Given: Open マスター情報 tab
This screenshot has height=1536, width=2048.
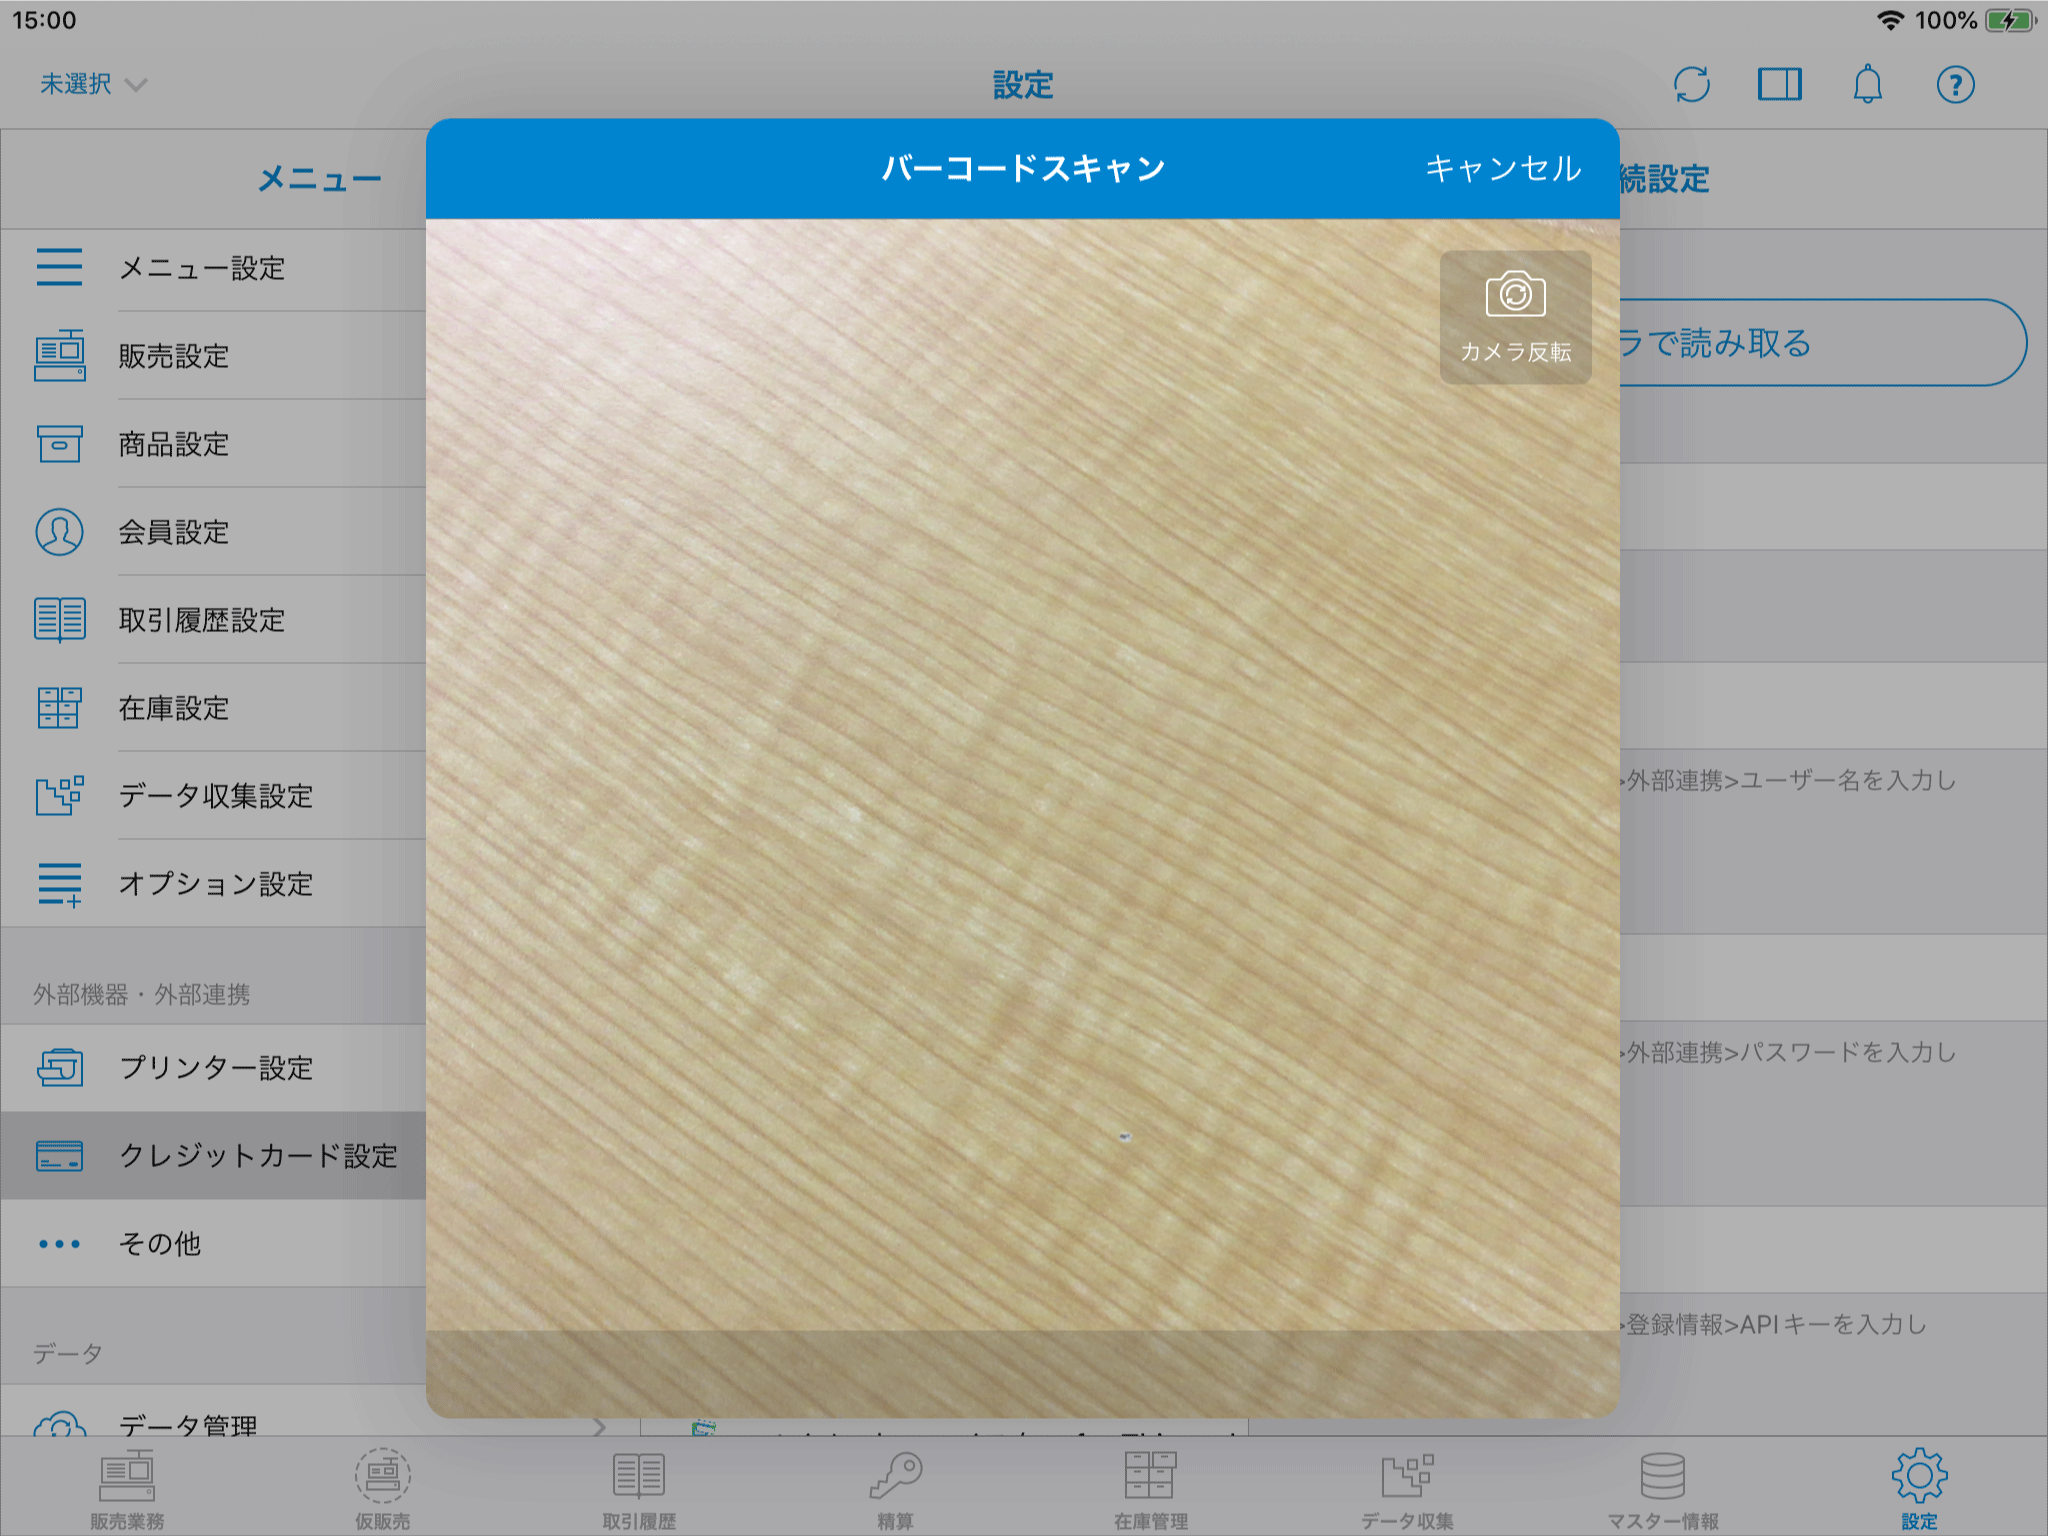Looking at the screenshot, I should pyautogui.click(x=1662, y=1489).
